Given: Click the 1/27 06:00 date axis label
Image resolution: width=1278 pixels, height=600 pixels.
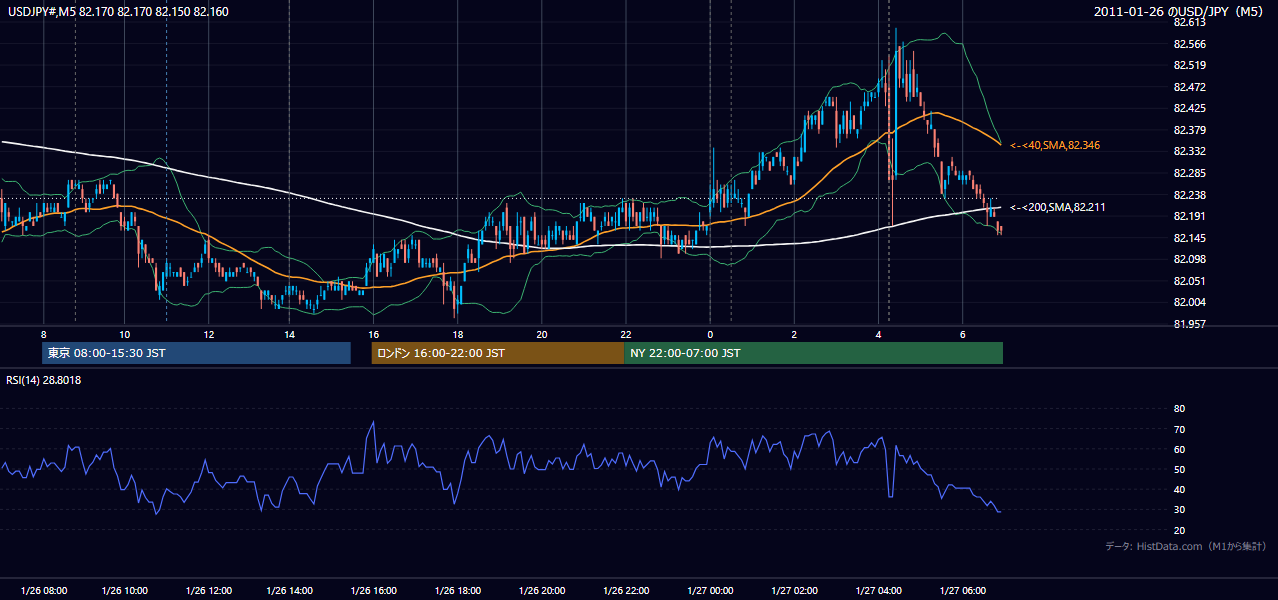Looking at the screenshot, I should (962, 590).
